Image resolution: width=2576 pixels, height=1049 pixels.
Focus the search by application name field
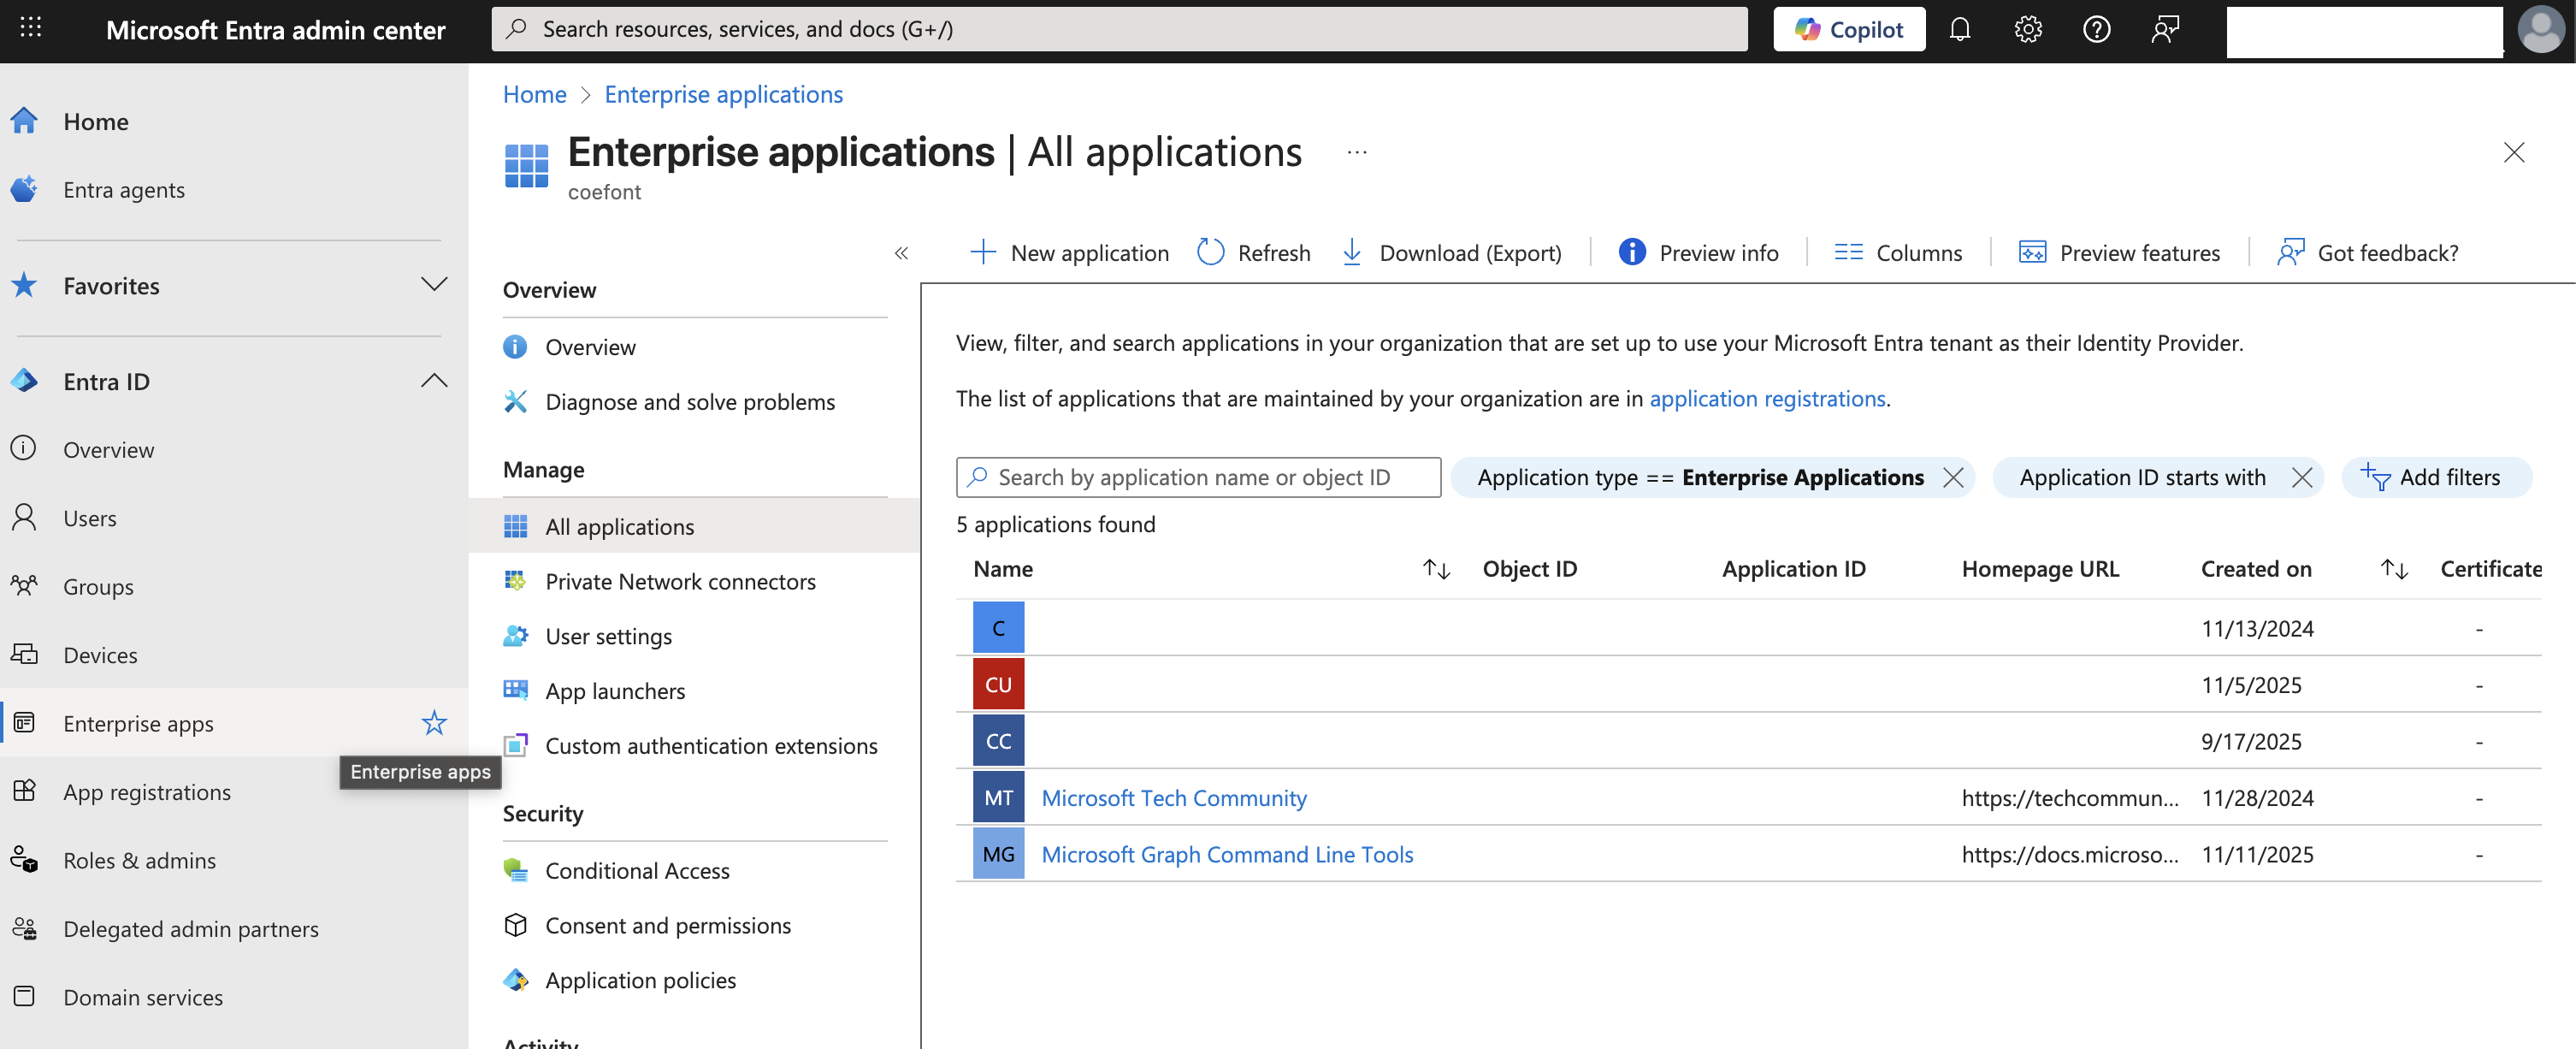(x=1198, y=477)
